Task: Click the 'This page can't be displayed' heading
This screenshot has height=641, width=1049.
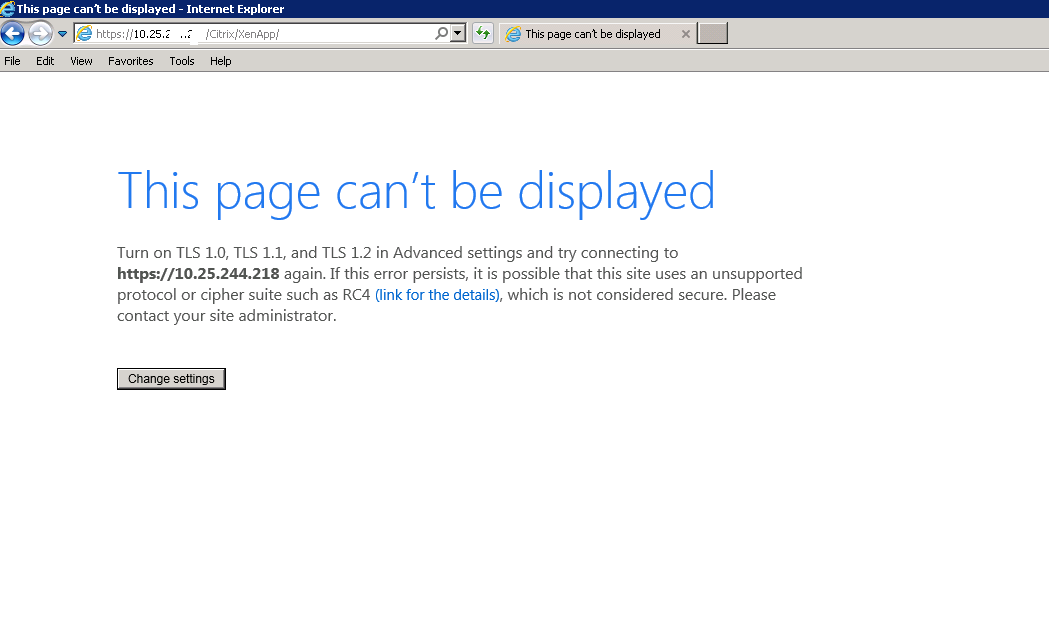Action: point(416,192)
